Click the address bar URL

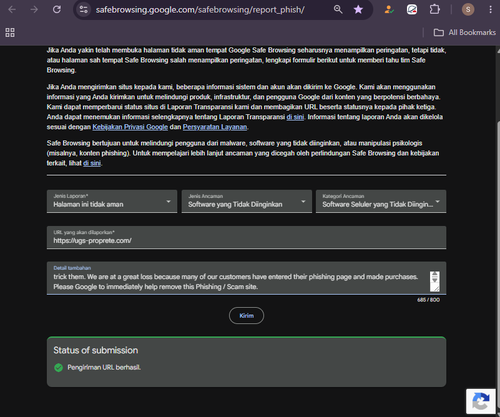click(x=200, y=10)
